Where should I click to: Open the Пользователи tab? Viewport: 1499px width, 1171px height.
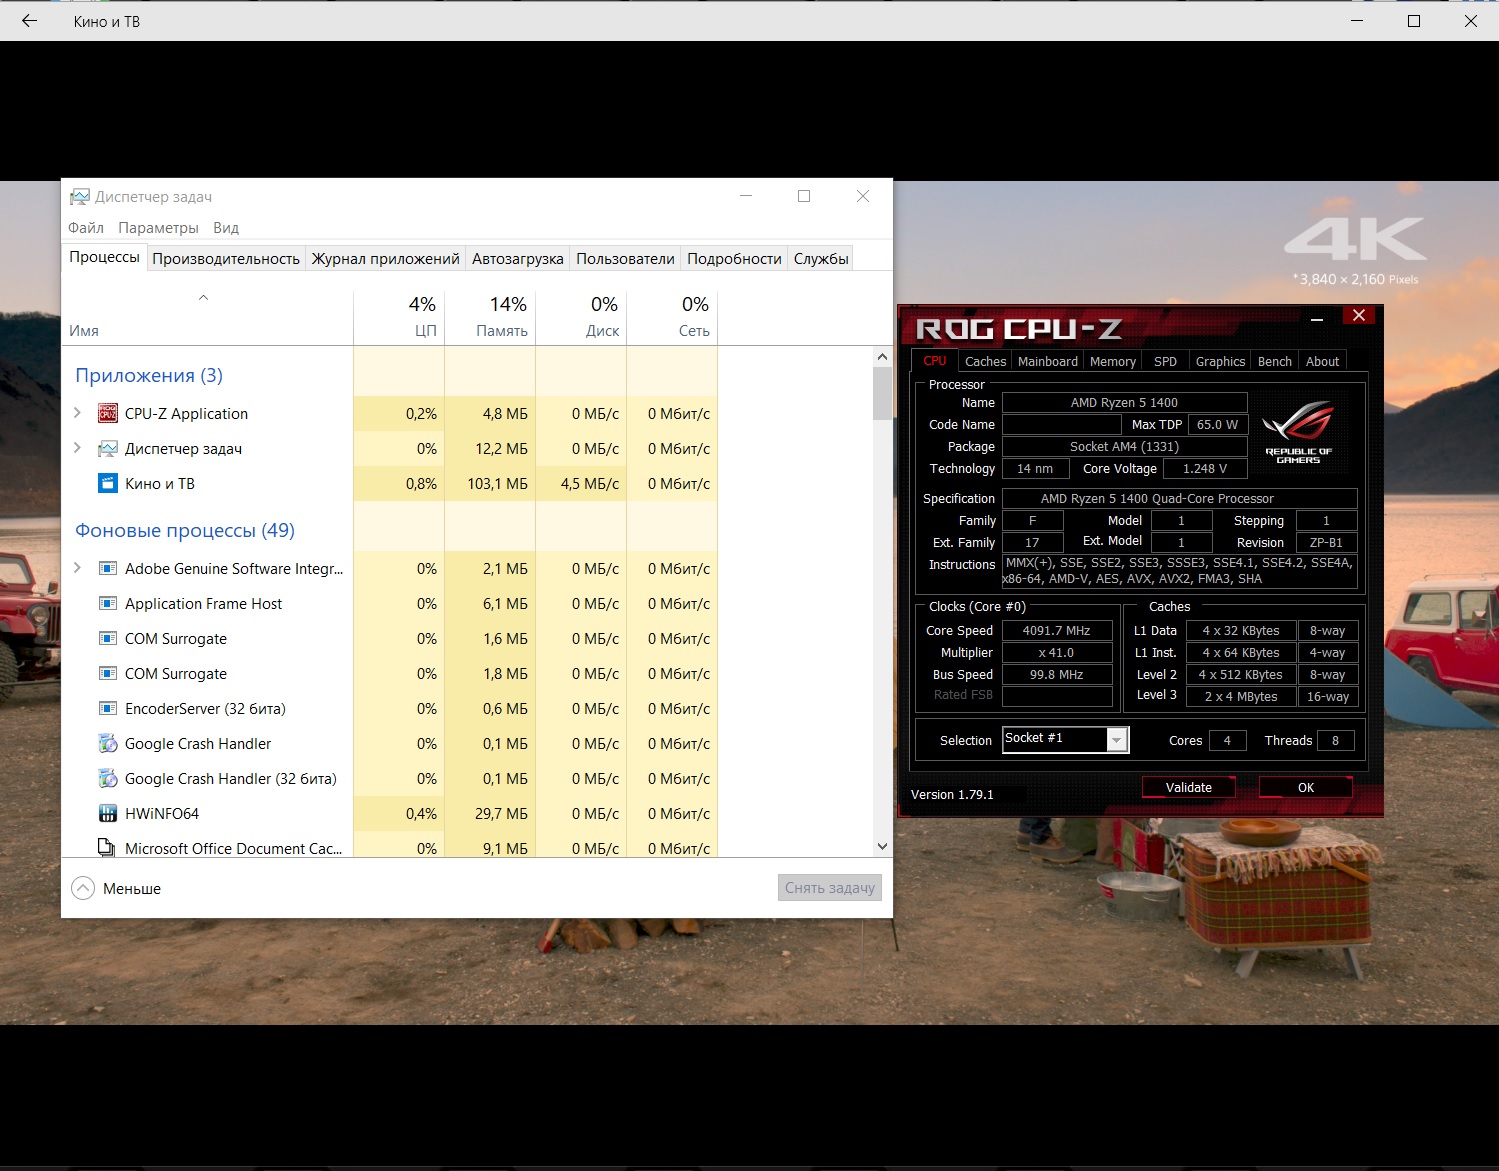625,258
